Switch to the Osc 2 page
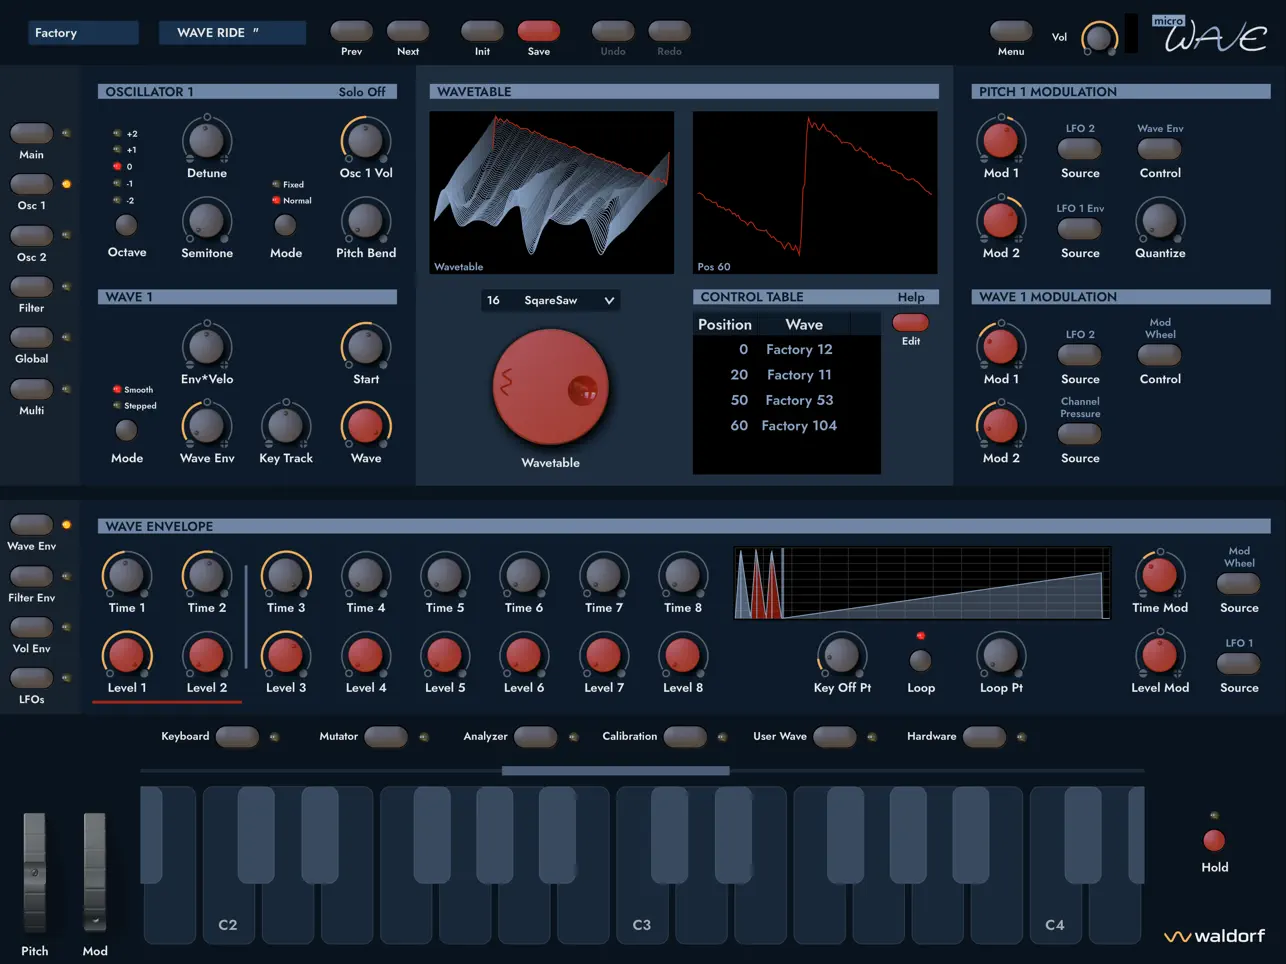The width and height of the screenshot is (1286, 964). [x=31, y=236]
